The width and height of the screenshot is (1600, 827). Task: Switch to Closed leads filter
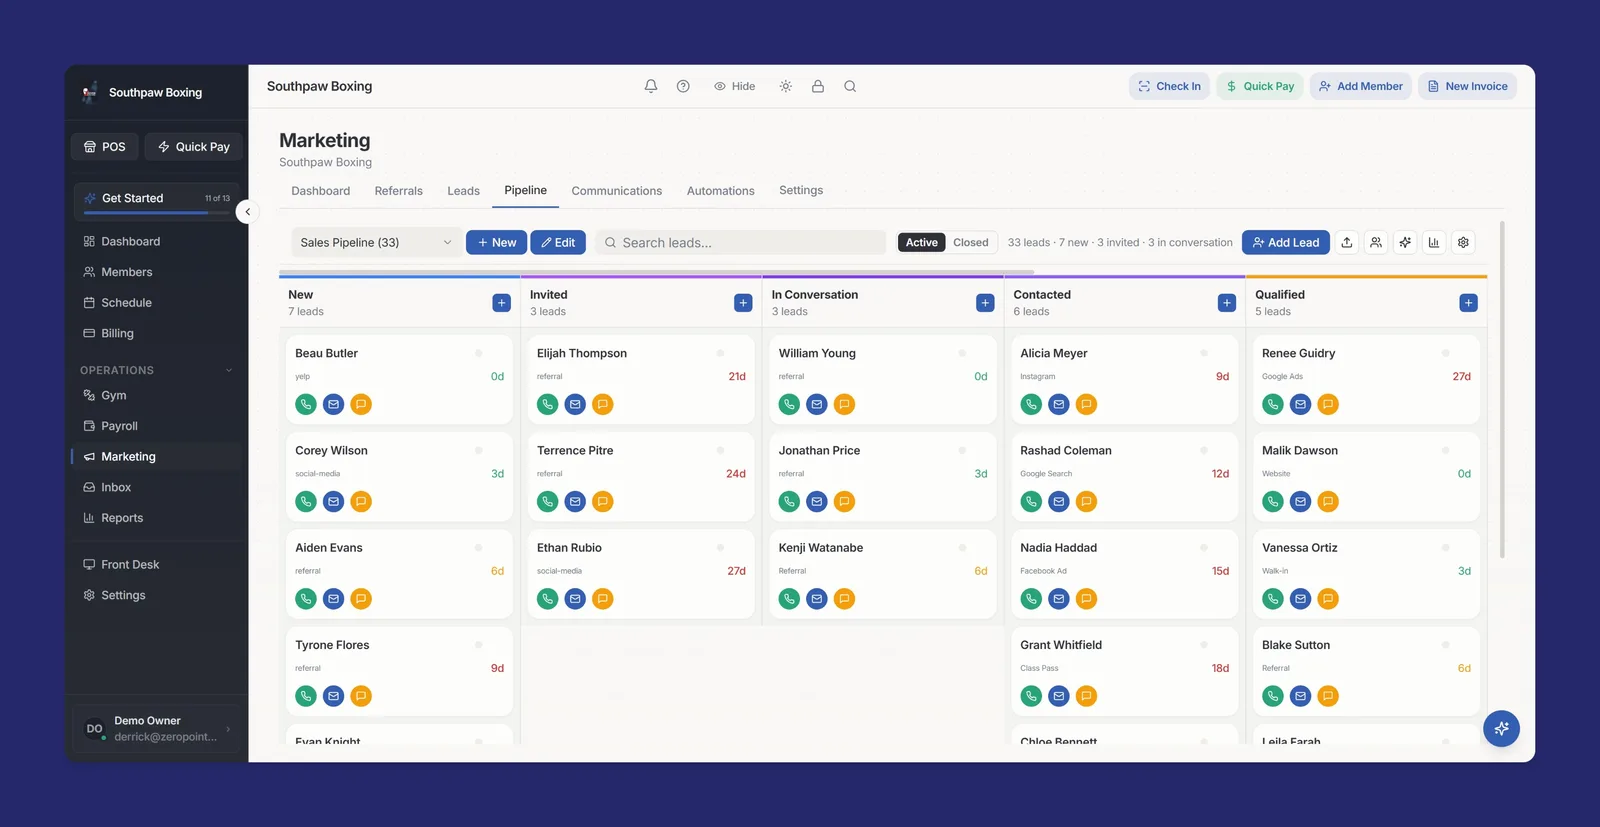pyautogui.click(x=970, y=242)
